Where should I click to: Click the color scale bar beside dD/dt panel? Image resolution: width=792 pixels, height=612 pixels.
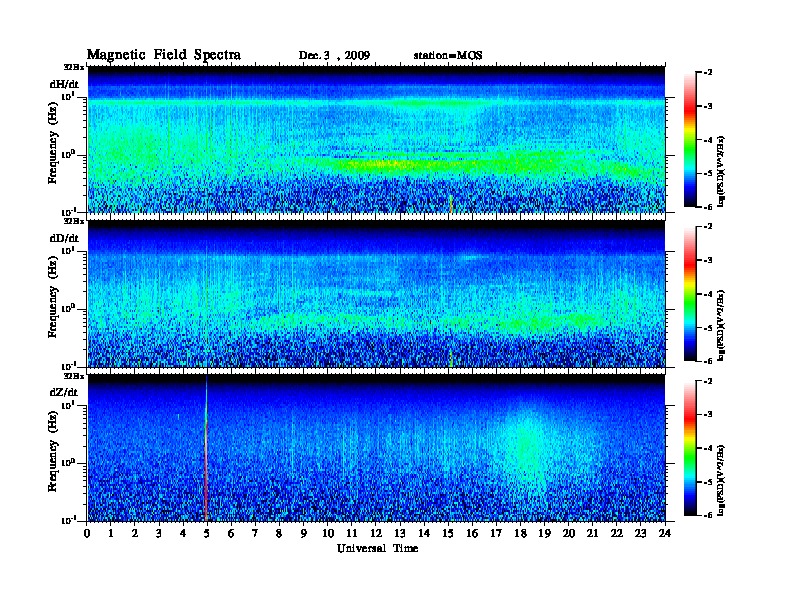(690, 294)
